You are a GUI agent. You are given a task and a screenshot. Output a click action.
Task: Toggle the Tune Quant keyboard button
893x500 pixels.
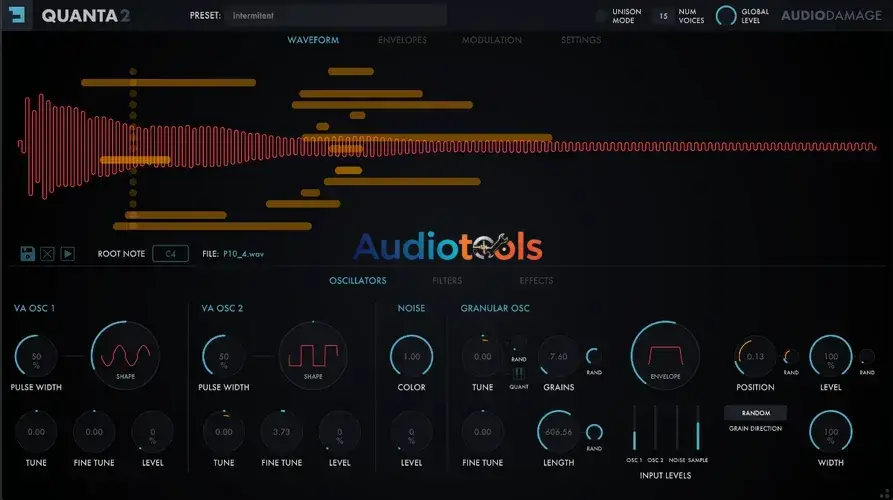pos(518,374)
